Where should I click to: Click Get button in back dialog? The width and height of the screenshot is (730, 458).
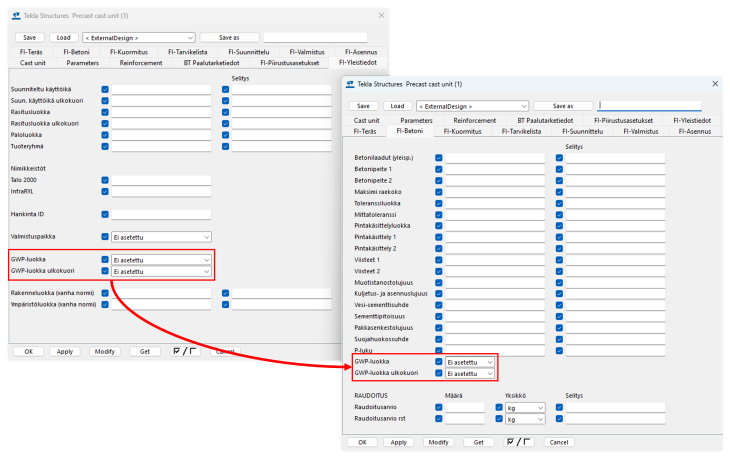pos(145,351)
